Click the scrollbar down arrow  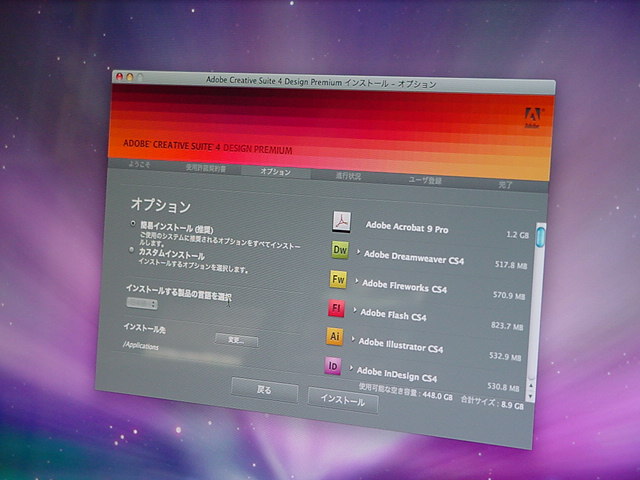(530, 396)
